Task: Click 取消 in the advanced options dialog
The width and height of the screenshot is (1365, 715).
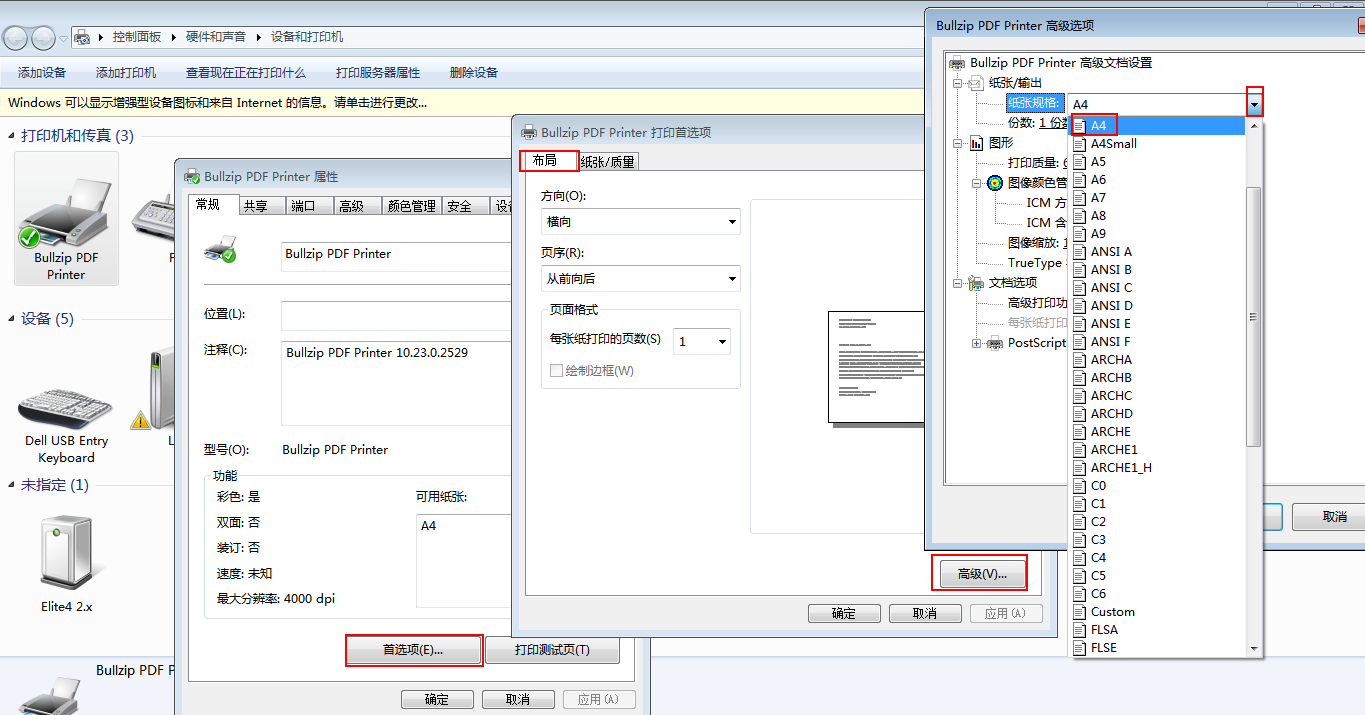Action: (x=1330, y=517)
